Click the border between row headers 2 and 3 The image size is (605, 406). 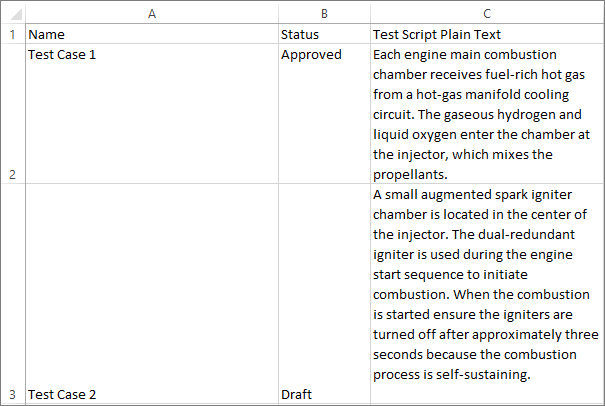(13, 184)
